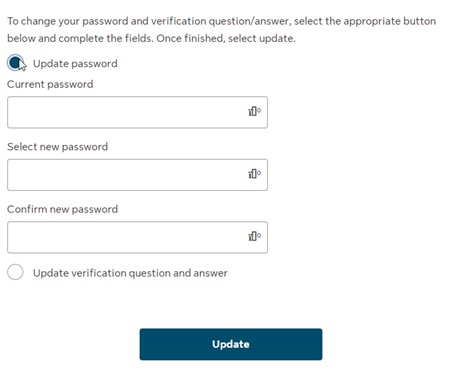Click the 'select the appropriate button' instruction text
The width and height of the screenshot is (458, 375).
point(365,21)
